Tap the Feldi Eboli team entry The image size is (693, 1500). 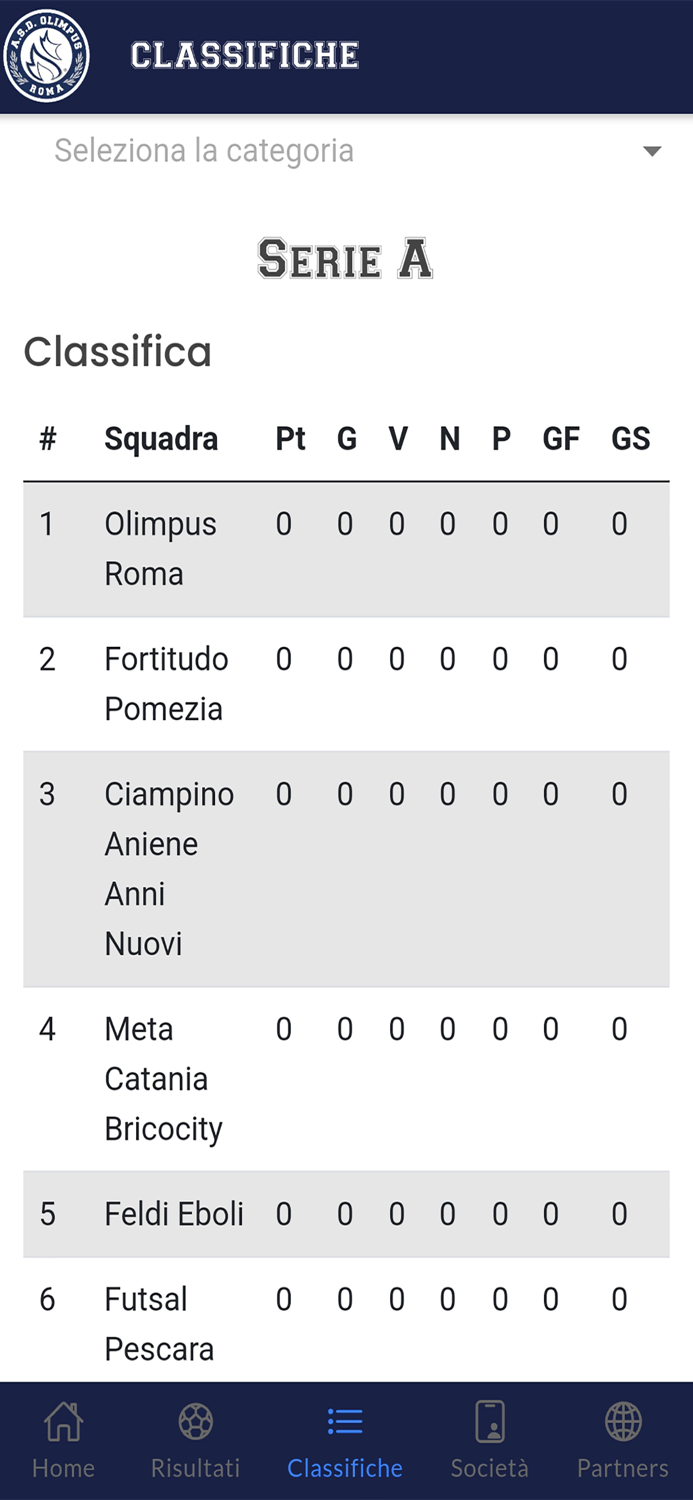coord(174,1214)
